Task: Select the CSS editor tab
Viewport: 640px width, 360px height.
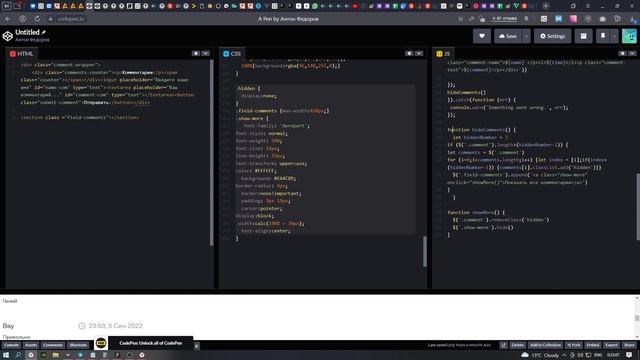Action: pyautogui.click(x=232, y=53)
